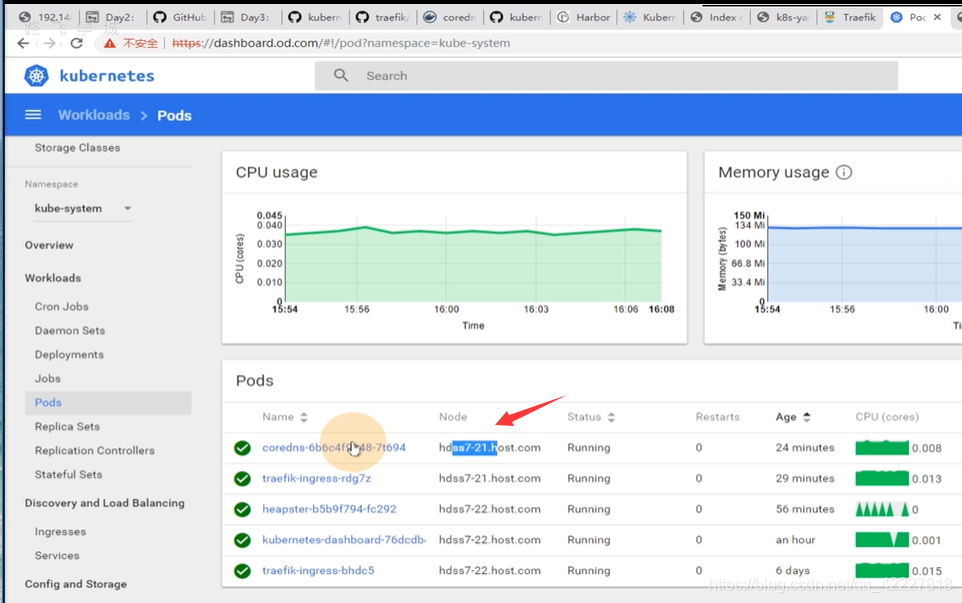Screen dimensions: 962x603
Task: Click green status check for traefik-ingress-rdg7z
Action: pyautogui.click(x=242, y=478)
